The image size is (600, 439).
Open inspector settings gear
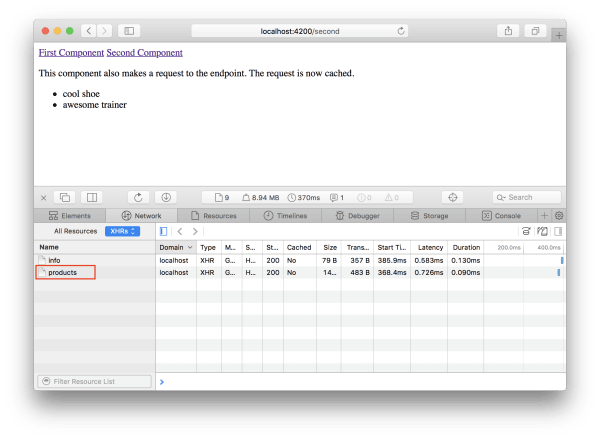pyautogui.click(x=559, y=216)
